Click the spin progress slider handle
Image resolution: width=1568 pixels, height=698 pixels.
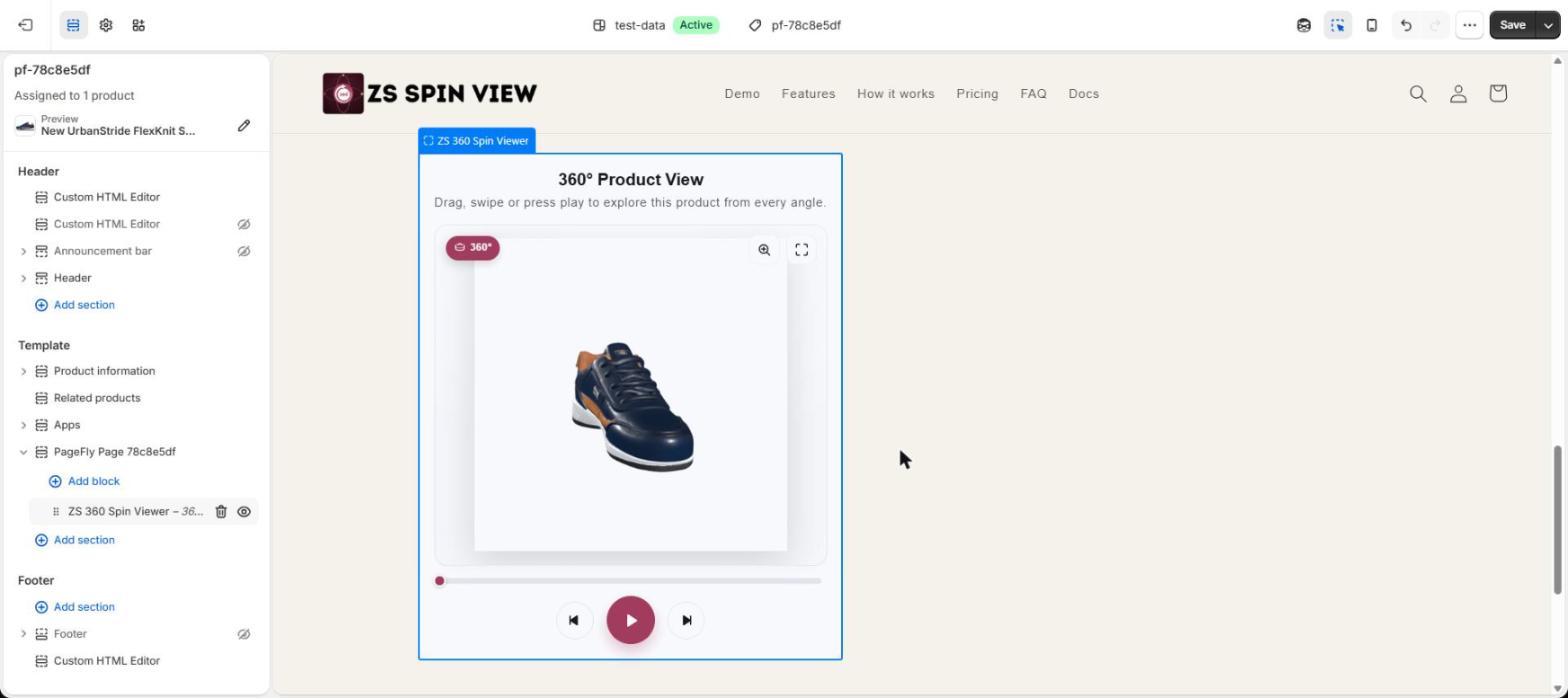click(x=439, y=581)
